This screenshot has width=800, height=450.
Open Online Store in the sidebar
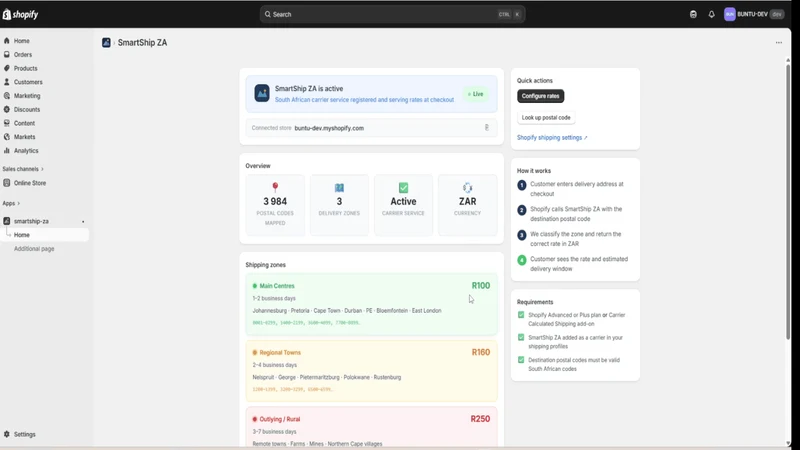(30, 183)
